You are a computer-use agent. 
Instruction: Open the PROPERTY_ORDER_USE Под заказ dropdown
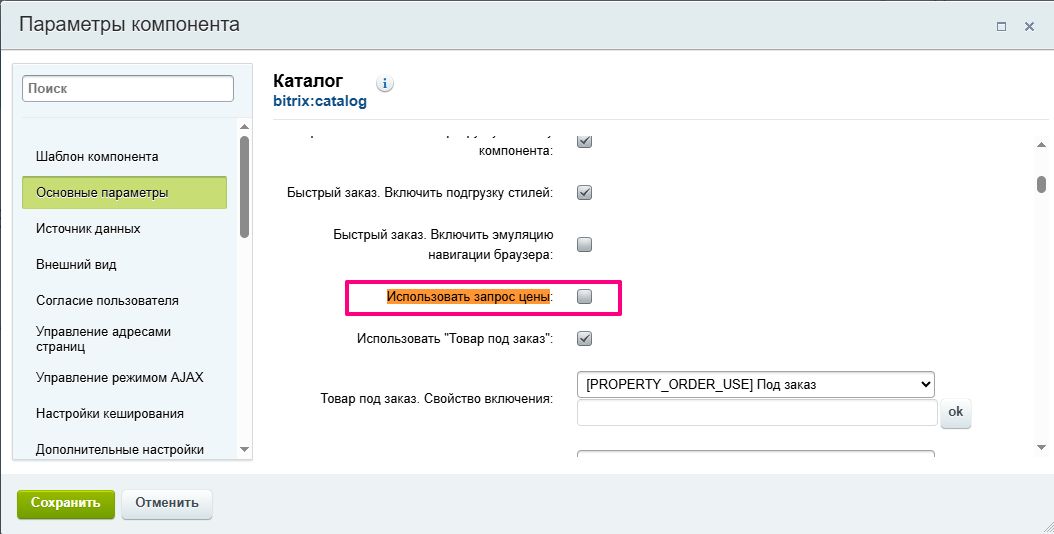(x=755, y=384)
